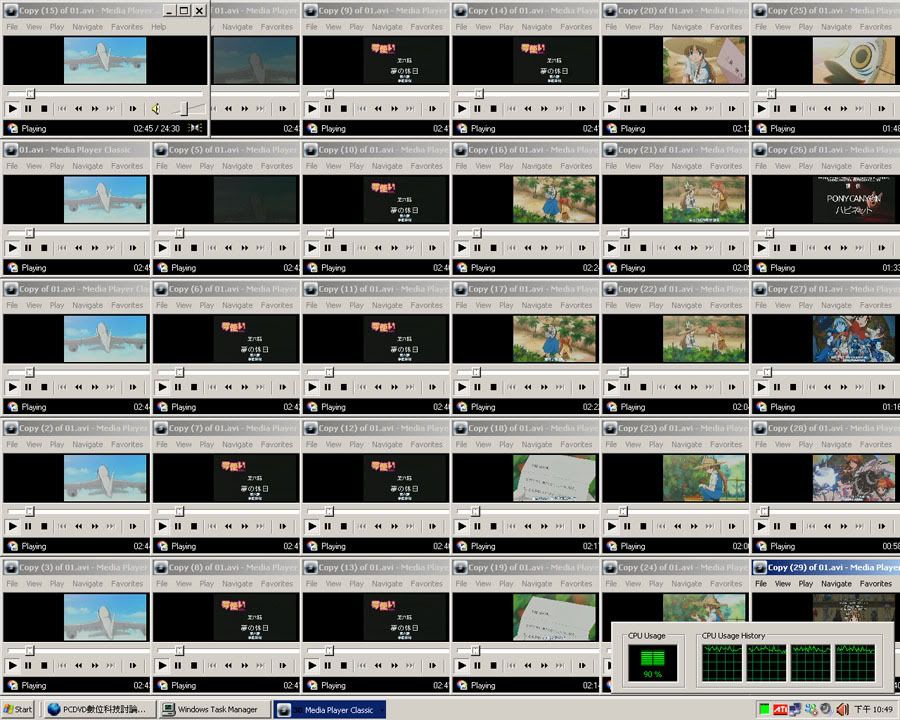Click PONY CANYON video frame in Copy (26)
Screen dimensions: 900x720
pos(854,199)
